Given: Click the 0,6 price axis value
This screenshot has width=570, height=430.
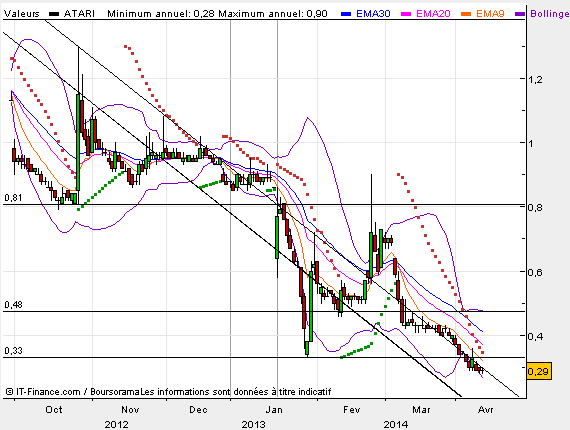Looking at the screenshot, I should pos(535,272).
